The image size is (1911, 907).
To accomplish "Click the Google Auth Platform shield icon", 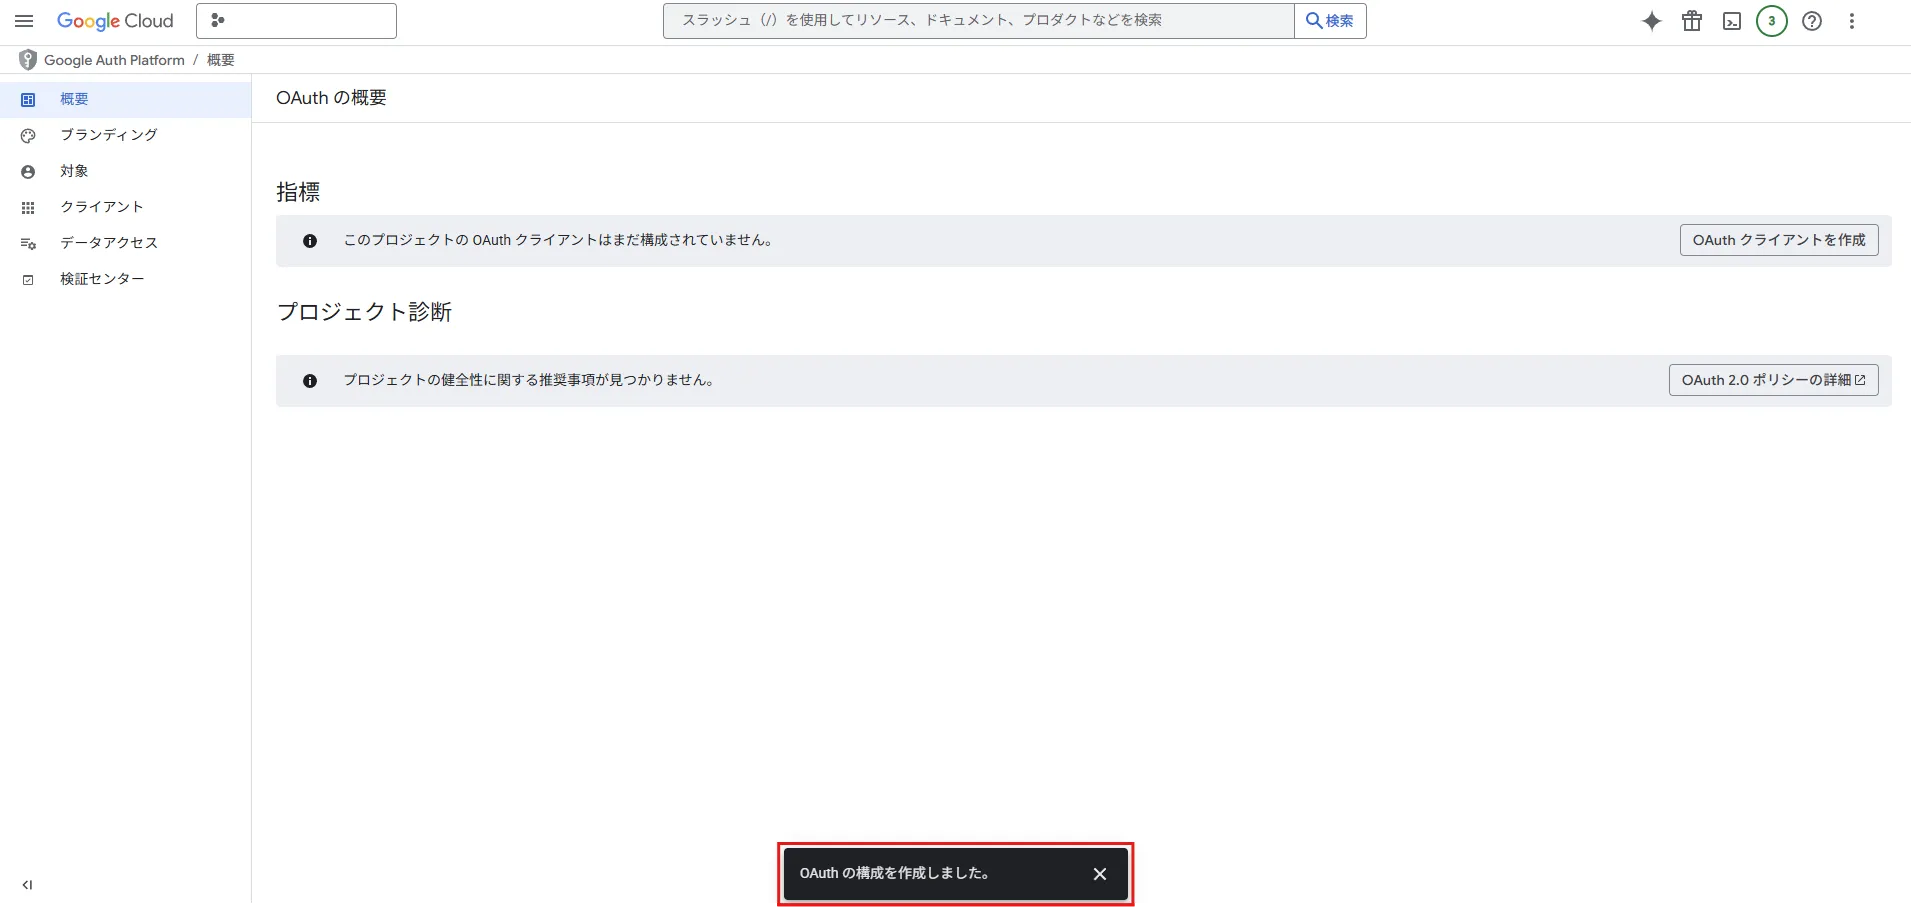I will coord(28,60).
